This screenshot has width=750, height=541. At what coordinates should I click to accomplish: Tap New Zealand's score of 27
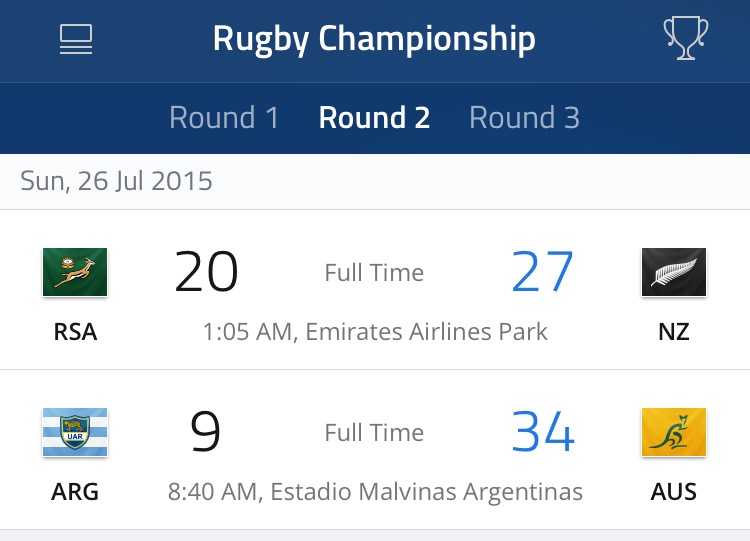(x=542, y=272)
